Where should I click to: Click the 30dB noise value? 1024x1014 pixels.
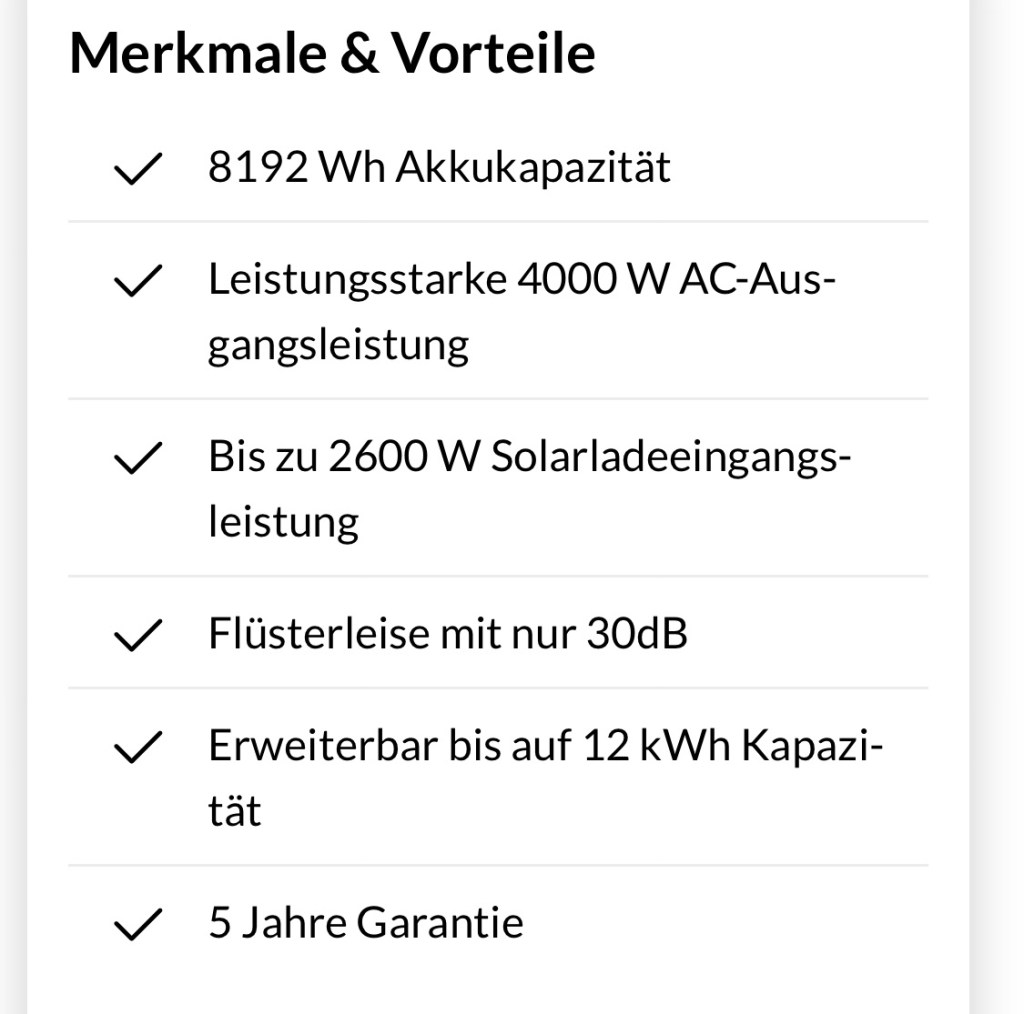pos(636,633)
